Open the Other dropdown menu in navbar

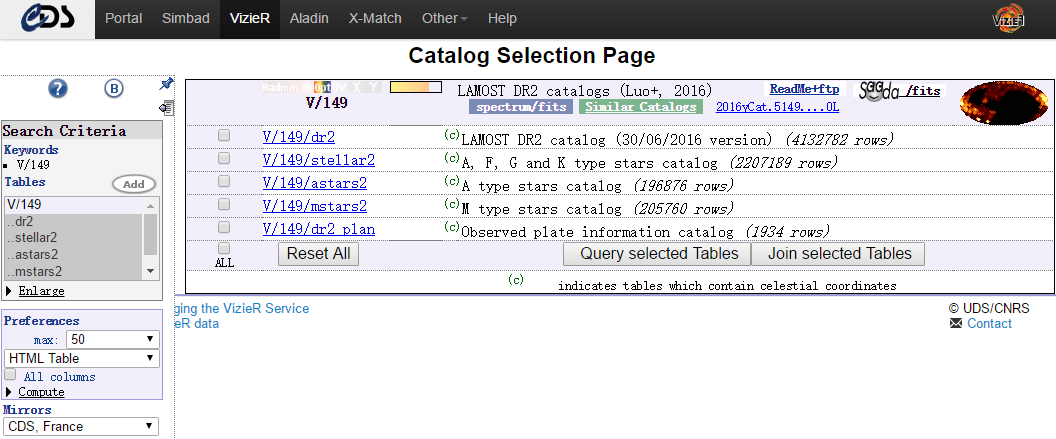(444, 18)
